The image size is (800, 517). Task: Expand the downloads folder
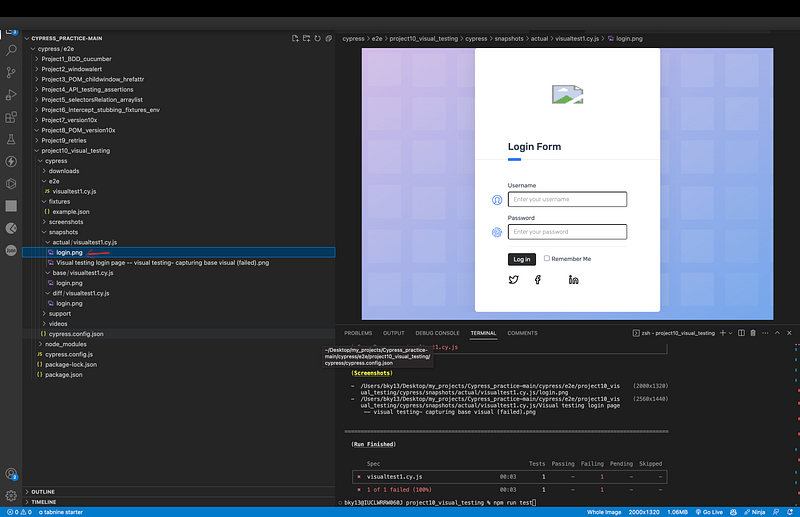(64, 171)
